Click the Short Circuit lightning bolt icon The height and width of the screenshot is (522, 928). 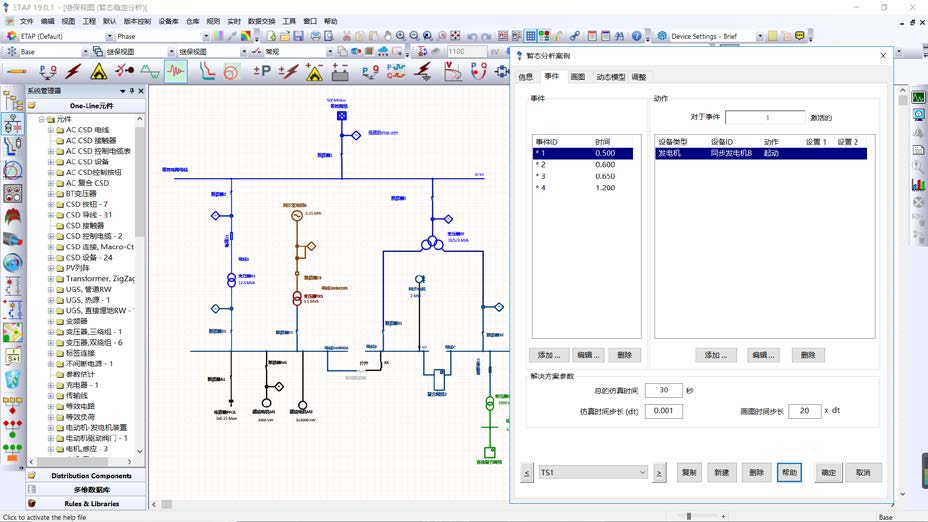(73, 72)
